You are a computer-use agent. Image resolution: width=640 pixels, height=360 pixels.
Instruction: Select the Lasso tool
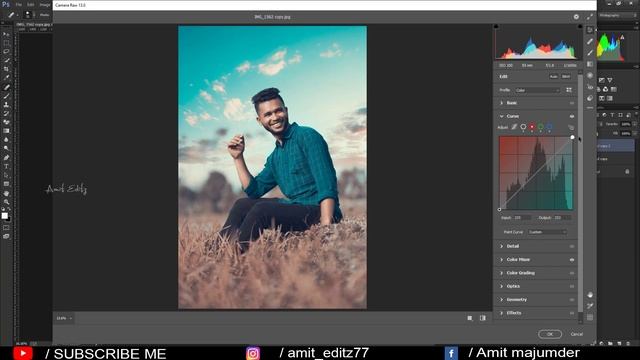pyautogui.click(x=6, y=51)
